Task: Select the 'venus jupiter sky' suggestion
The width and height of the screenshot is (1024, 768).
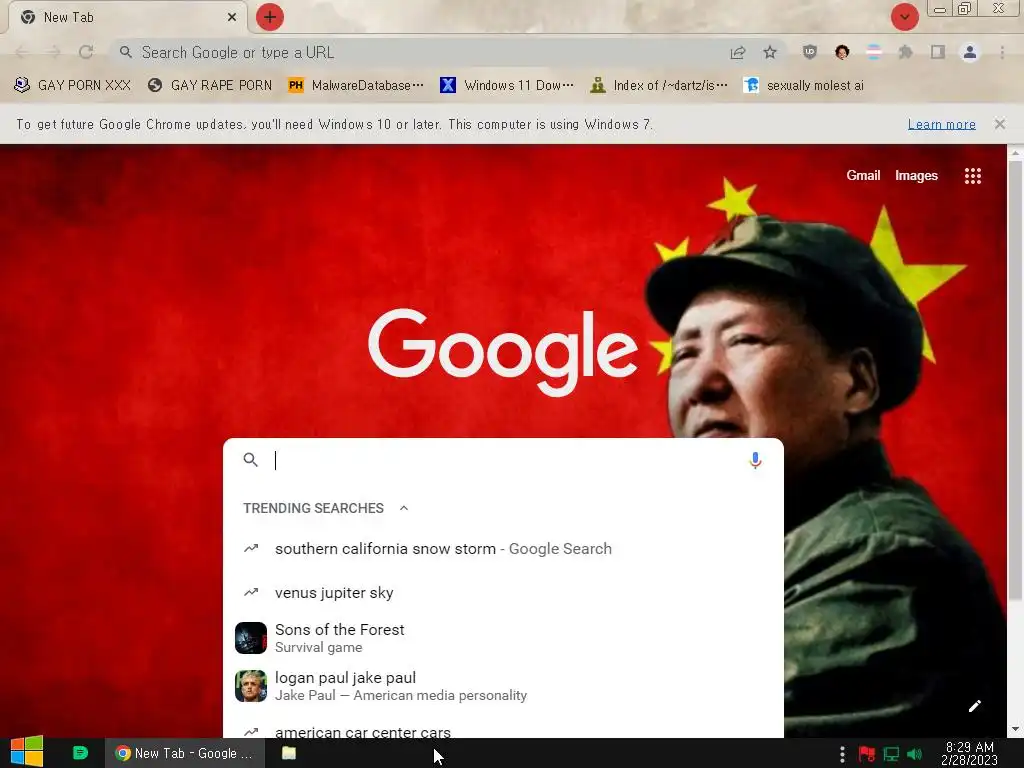Action: coord(503,592)
